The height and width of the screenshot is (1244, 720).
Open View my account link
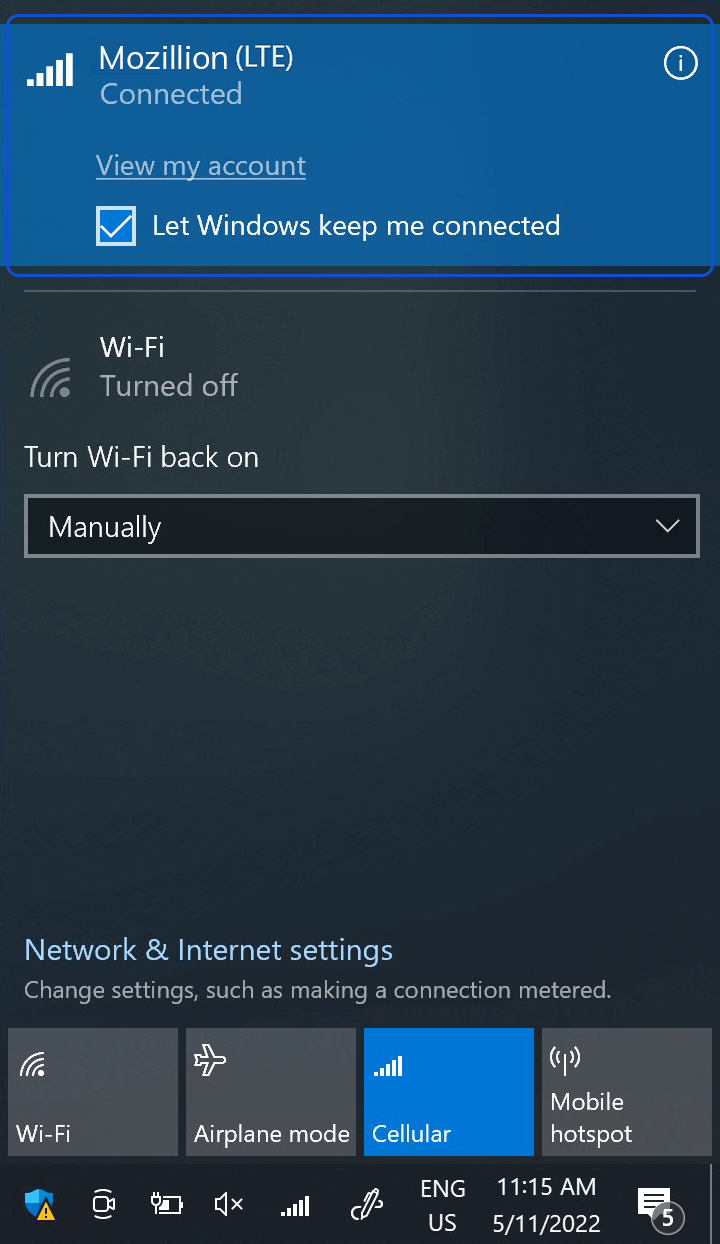(201, 166)
